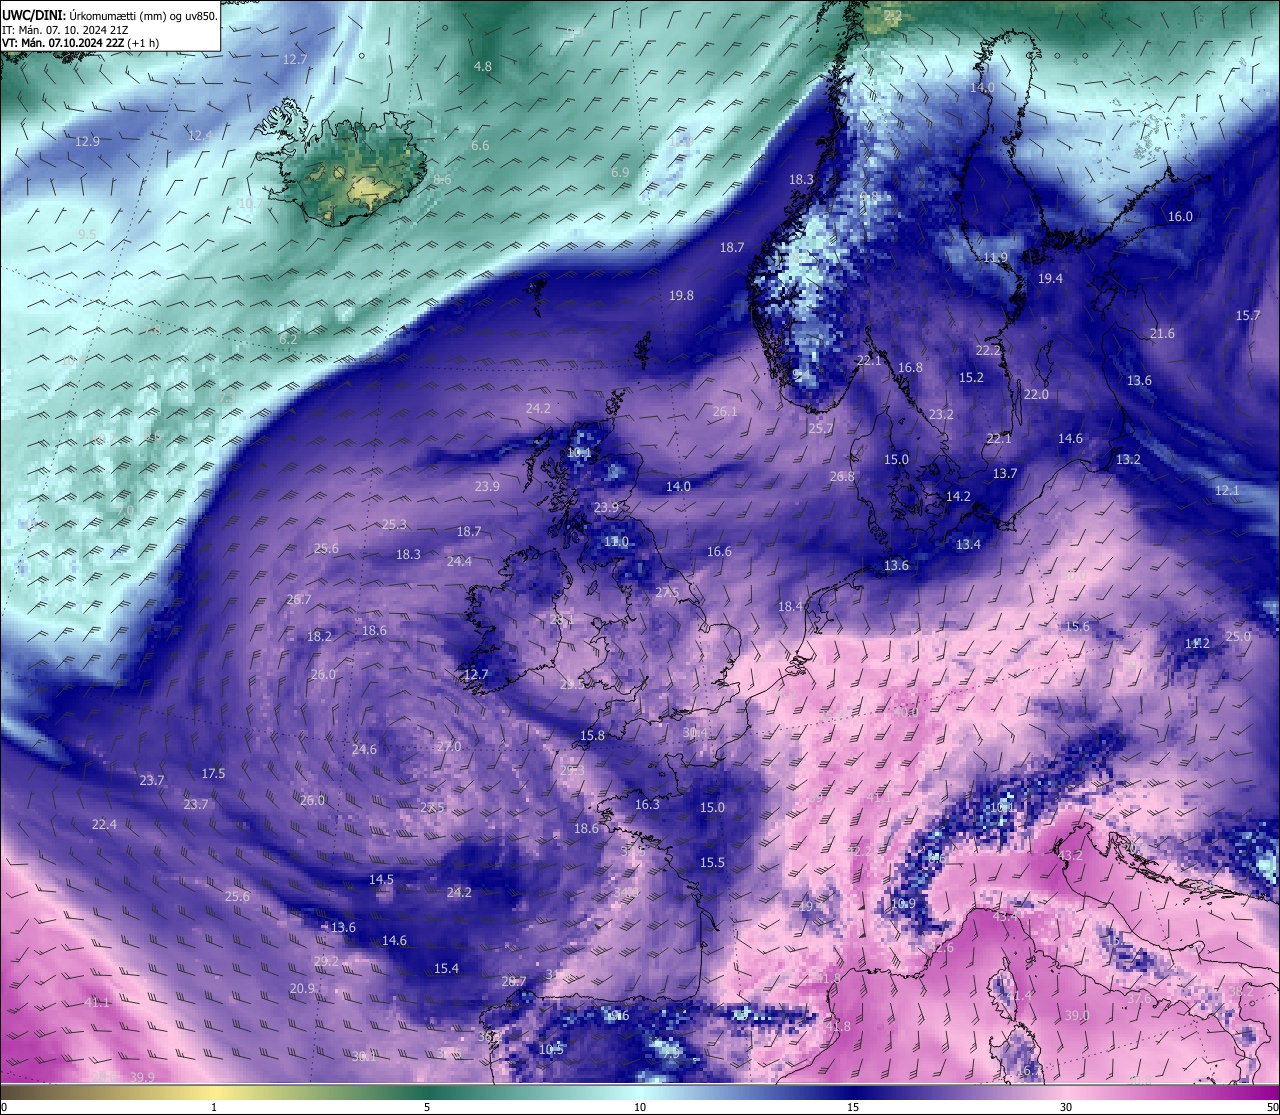This screenshot has width=1280, height=1115.
Task: Click the value 13.2 on the map
Action: click(x=1128, y=460)
